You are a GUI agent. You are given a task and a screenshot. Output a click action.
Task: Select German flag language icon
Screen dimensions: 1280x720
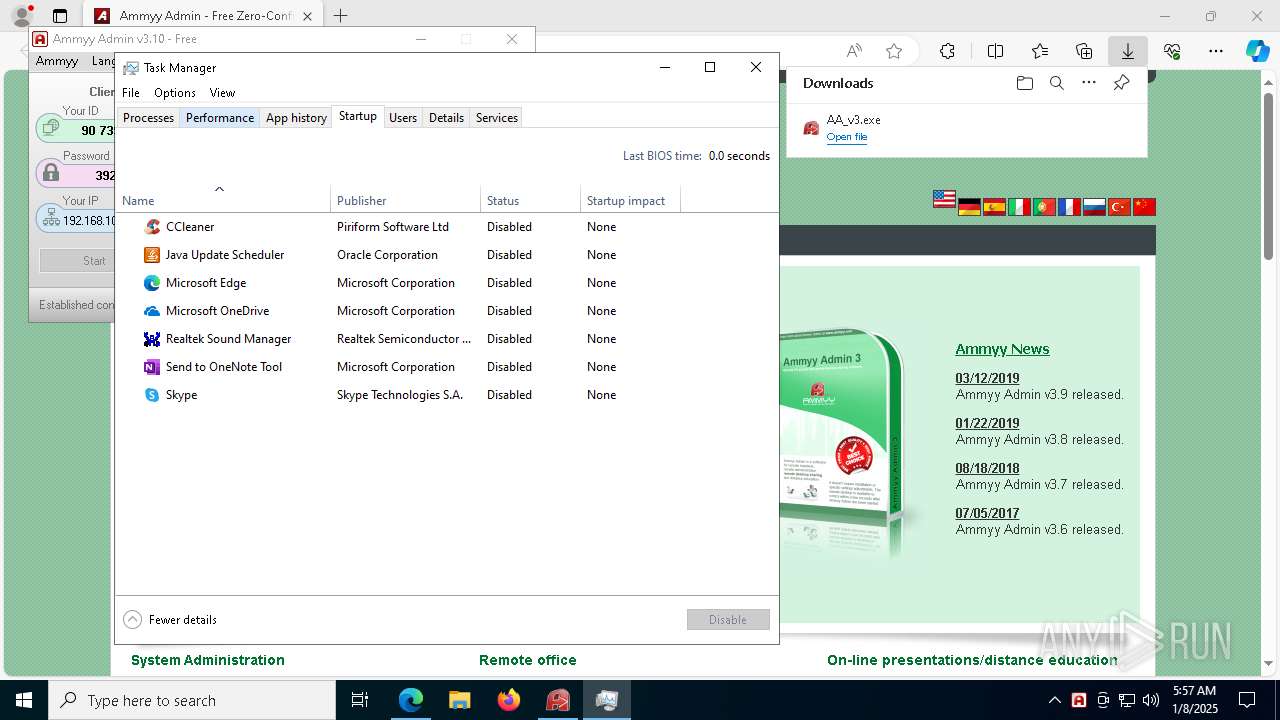(969, 207)
